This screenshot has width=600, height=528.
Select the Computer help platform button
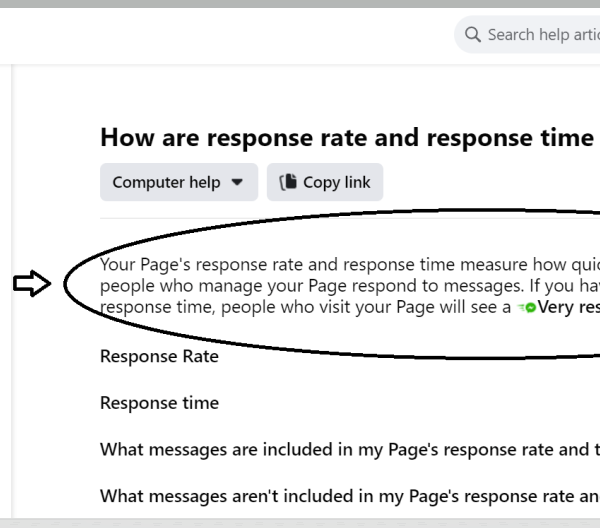(x=179, y=182)
